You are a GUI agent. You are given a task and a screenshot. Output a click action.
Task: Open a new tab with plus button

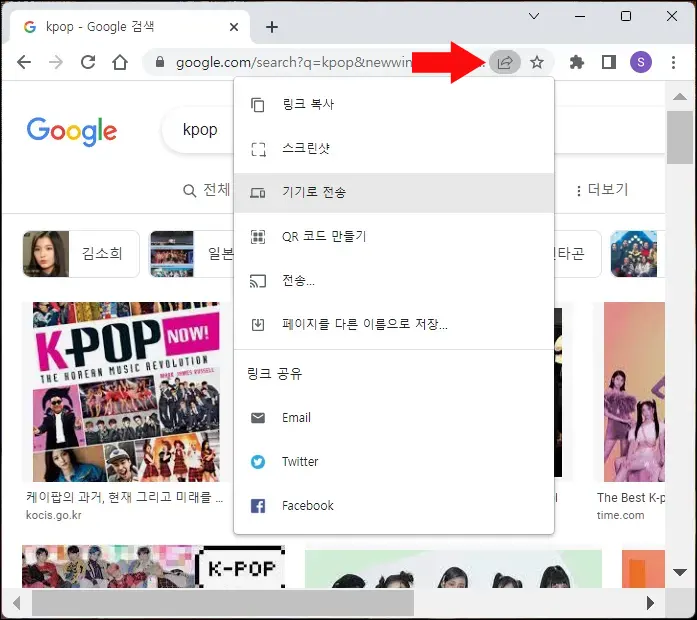coord(272,27)
